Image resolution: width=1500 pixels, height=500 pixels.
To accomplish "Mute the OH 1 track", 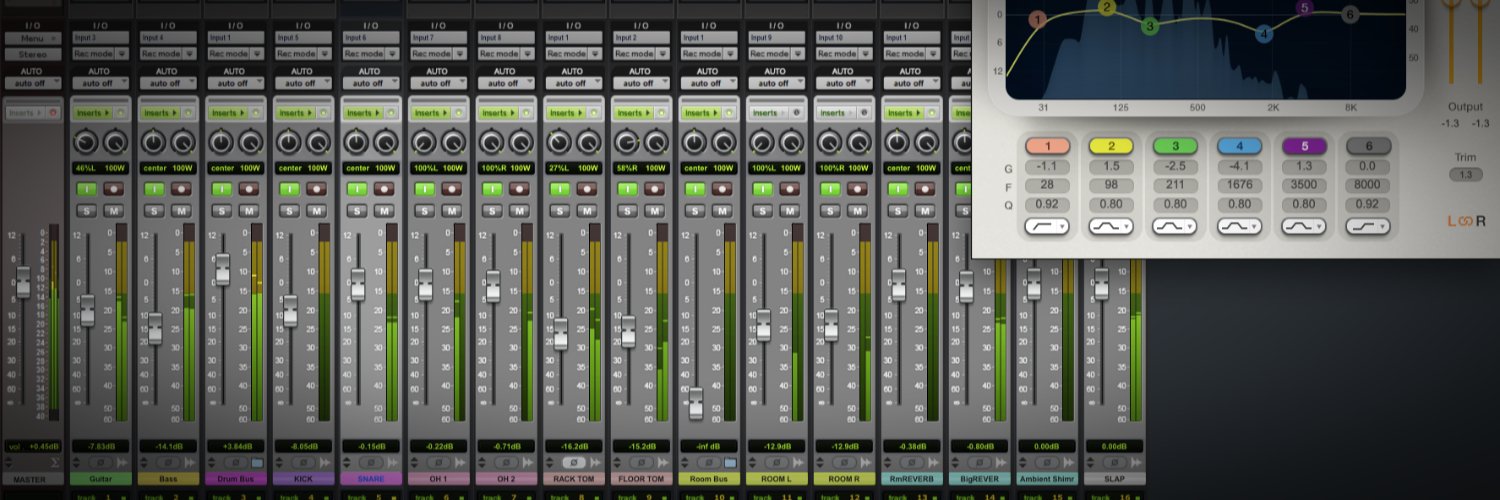I will pyautogui.click(x=453, y=210).
